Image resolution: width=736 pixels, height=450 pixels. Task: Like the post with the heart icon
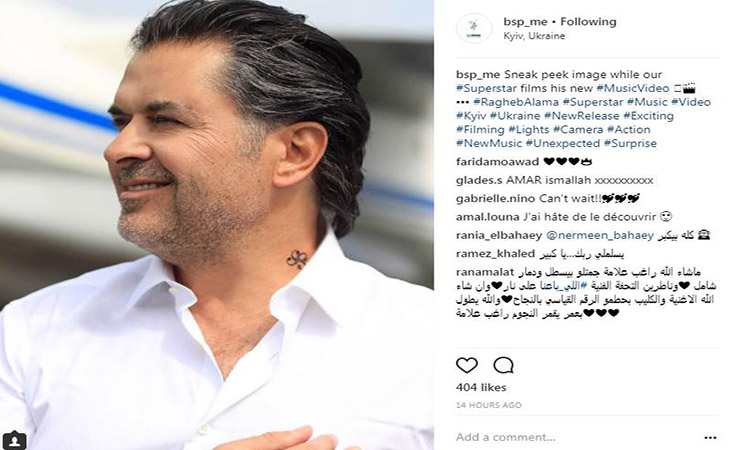pos(467,365)
